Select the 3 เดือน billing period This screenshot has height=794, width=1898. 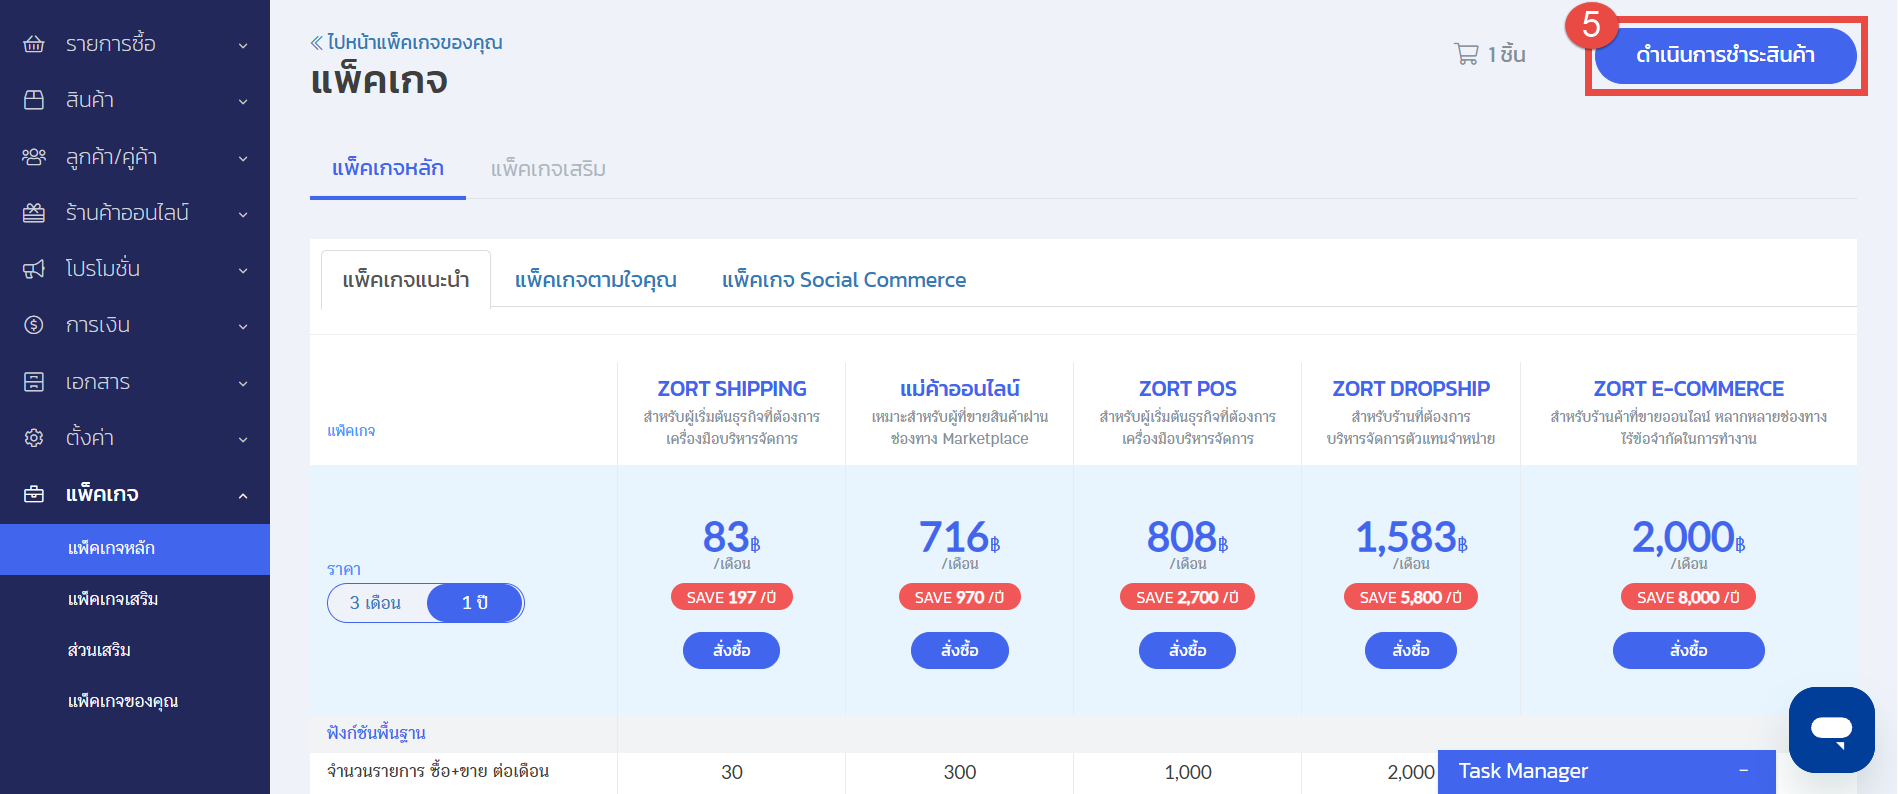coord(376,603)
